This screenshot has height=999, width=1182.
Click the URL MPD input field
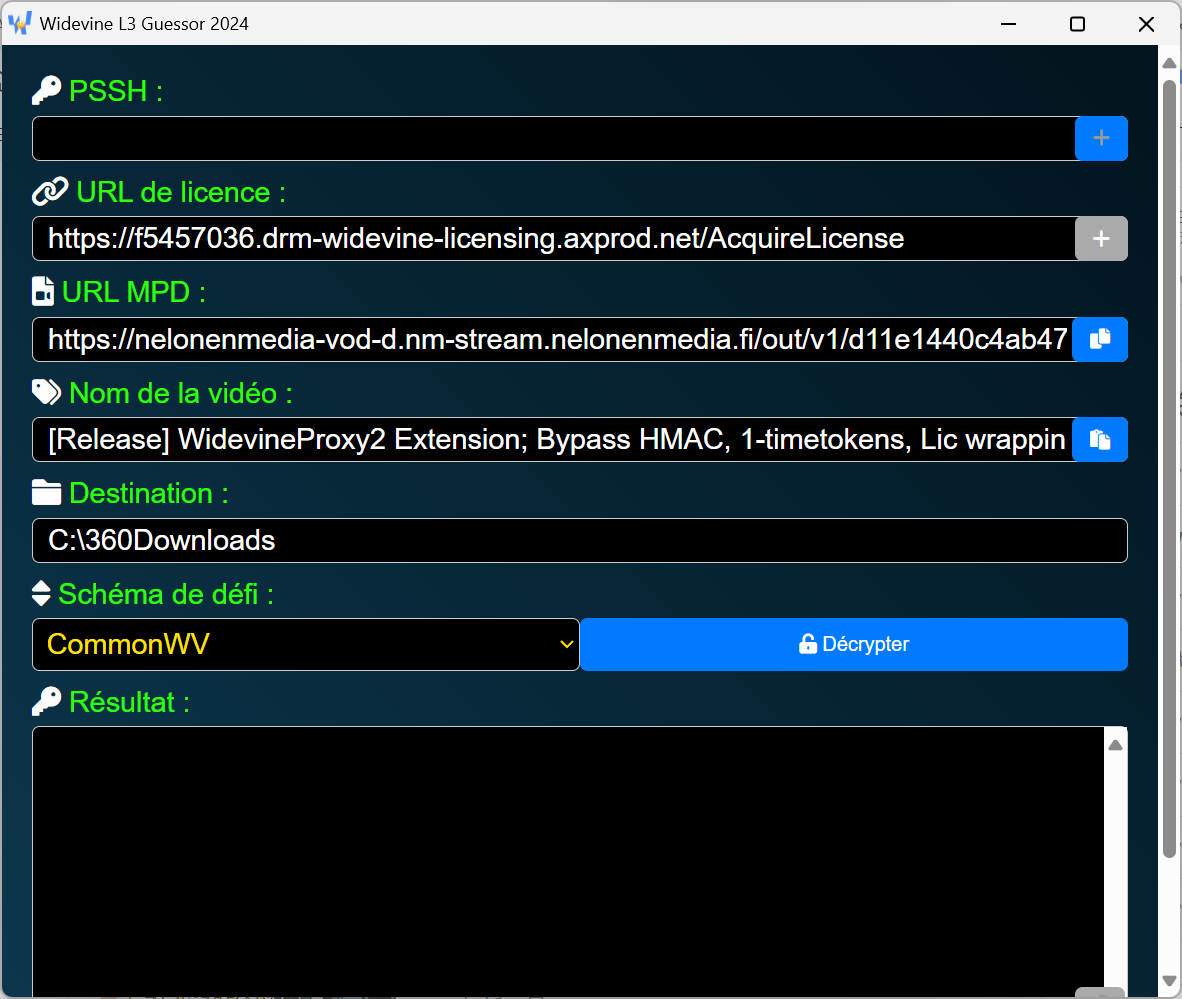(x=553, y=339)
